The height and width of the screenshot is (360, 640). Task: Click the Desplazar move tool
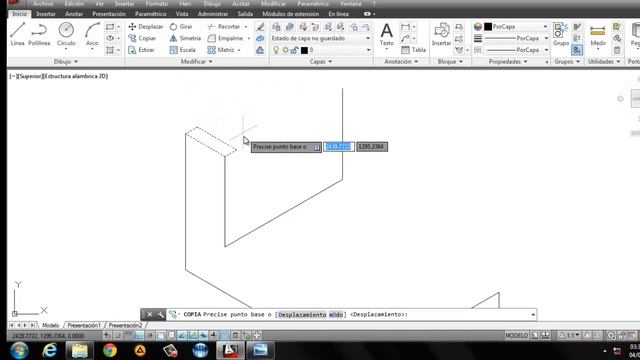(x=146, y=27)
